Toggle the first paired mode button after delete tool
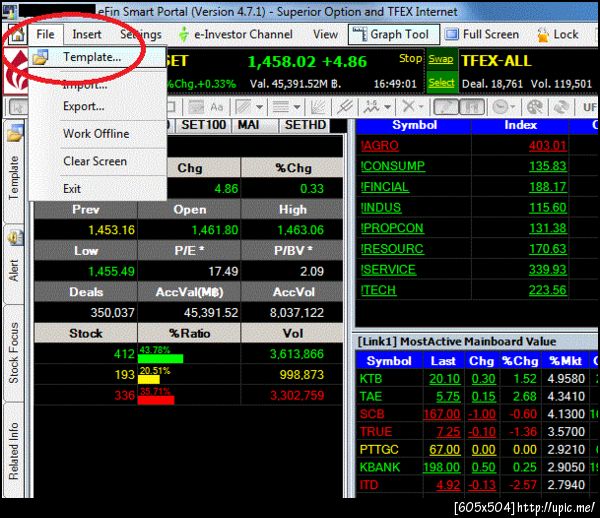The image size is (600, 518). click(446, 107)
